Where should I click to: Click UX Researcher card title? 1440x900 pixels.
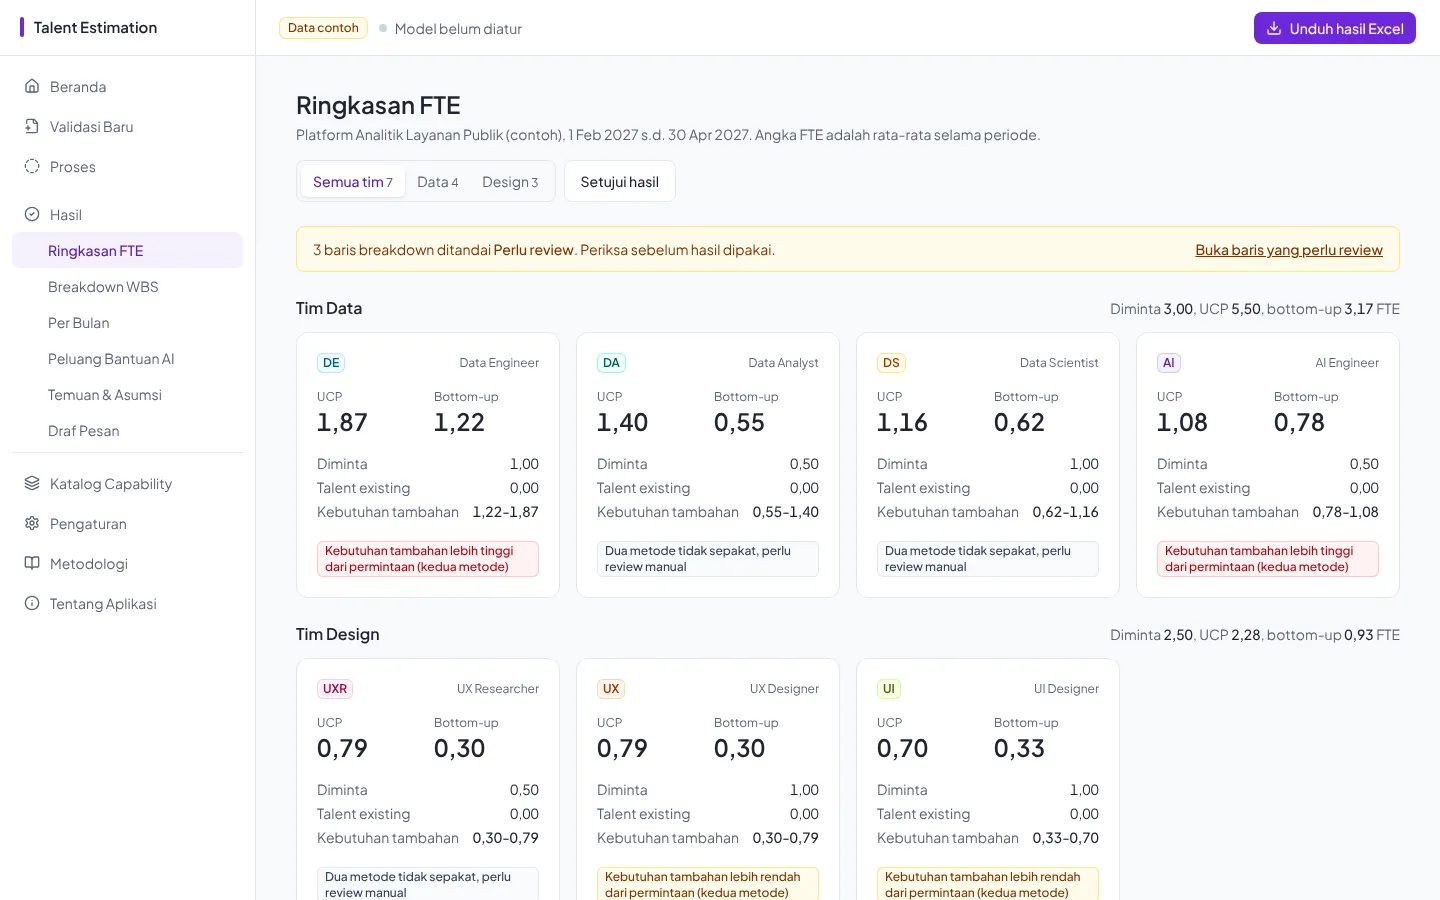(x=498, y=689)
